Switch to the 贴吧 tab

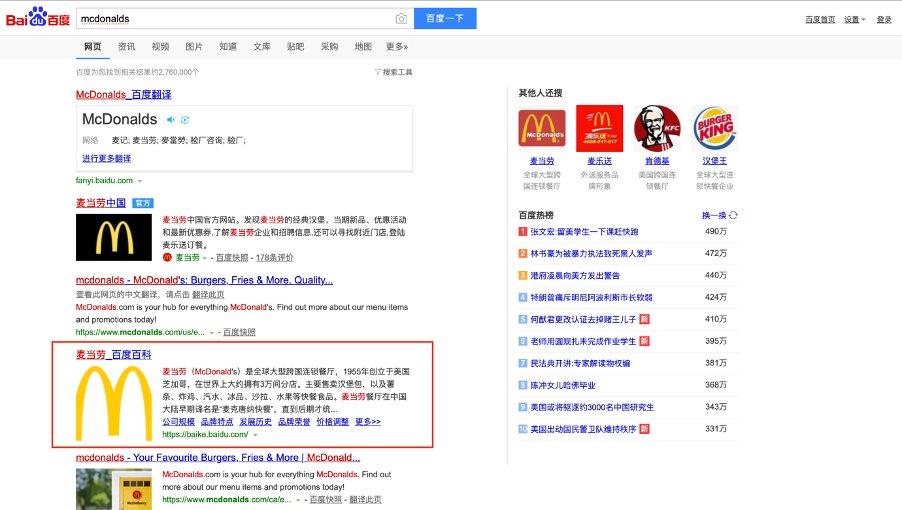click(x=296, y=47)
